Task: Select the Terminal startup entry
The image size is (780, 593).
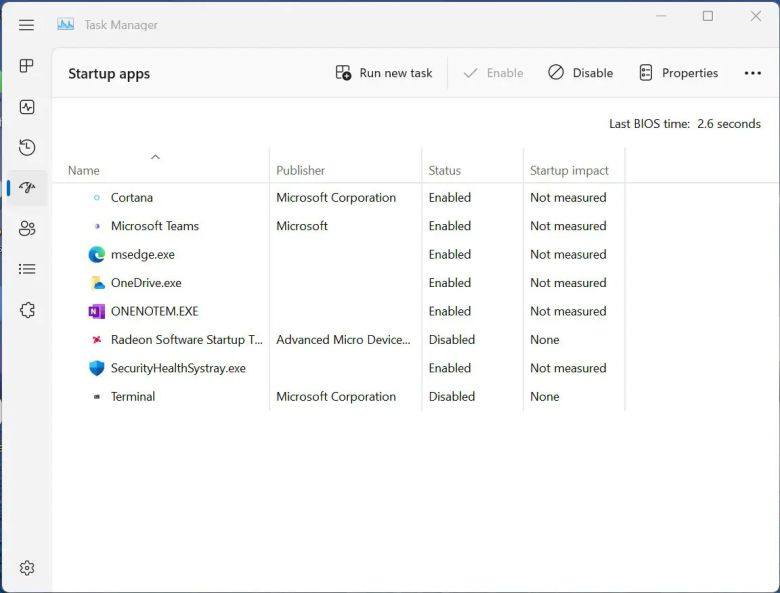Action: pyautogui.click(x=133, y=397)
